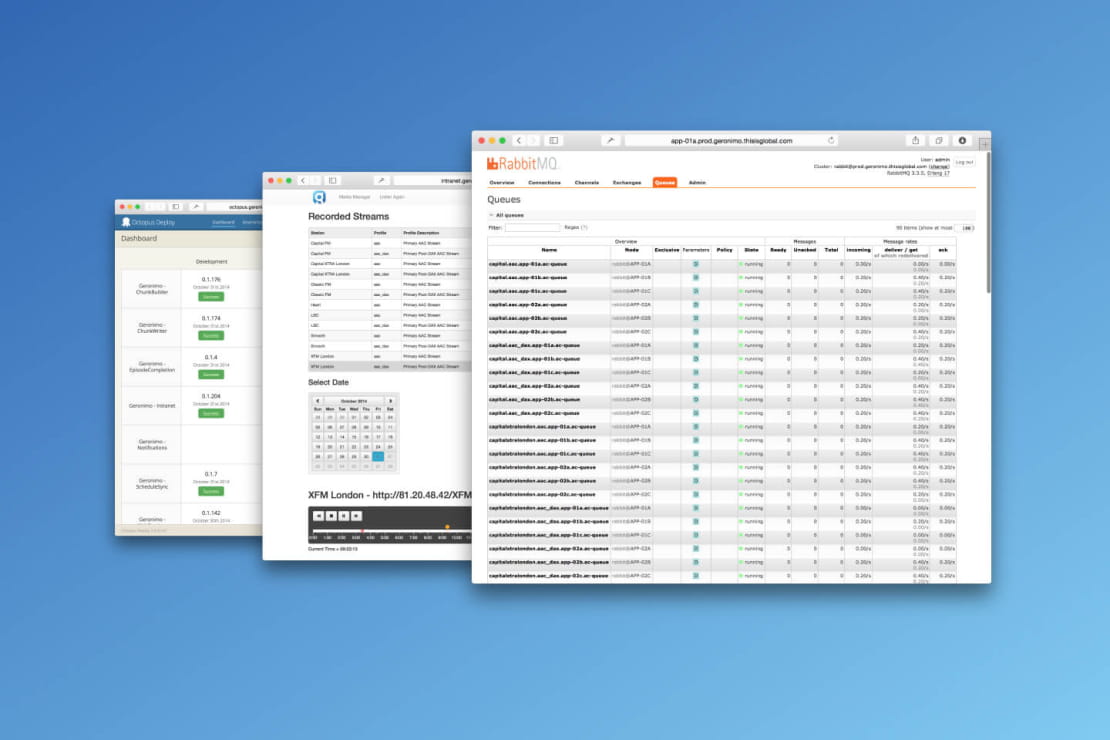Click the show-at-most items number field
The width and height of the screenshot is (1110, 740).
coord(965,228)
